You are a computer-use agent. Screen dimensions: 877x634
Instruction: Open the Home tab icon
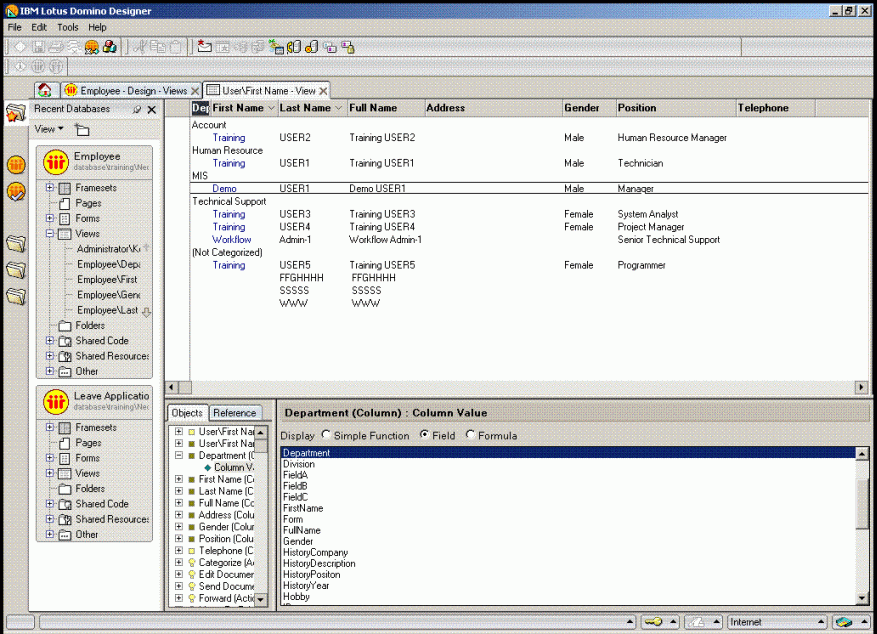(45, 90)
